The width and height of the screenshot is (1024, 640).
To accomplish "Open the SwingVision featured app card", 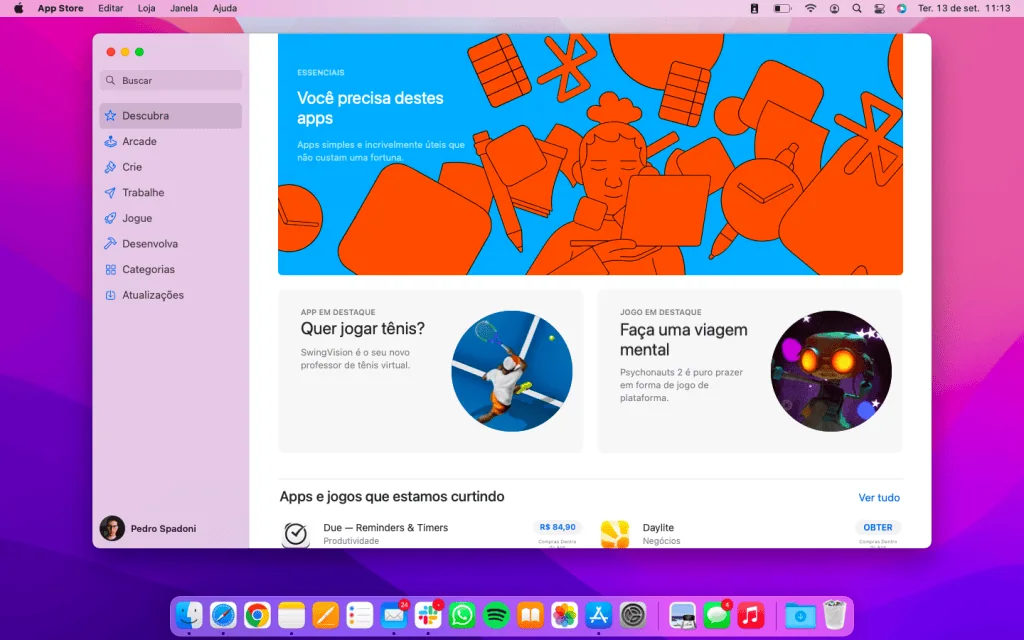I will [x=430, y=370].
